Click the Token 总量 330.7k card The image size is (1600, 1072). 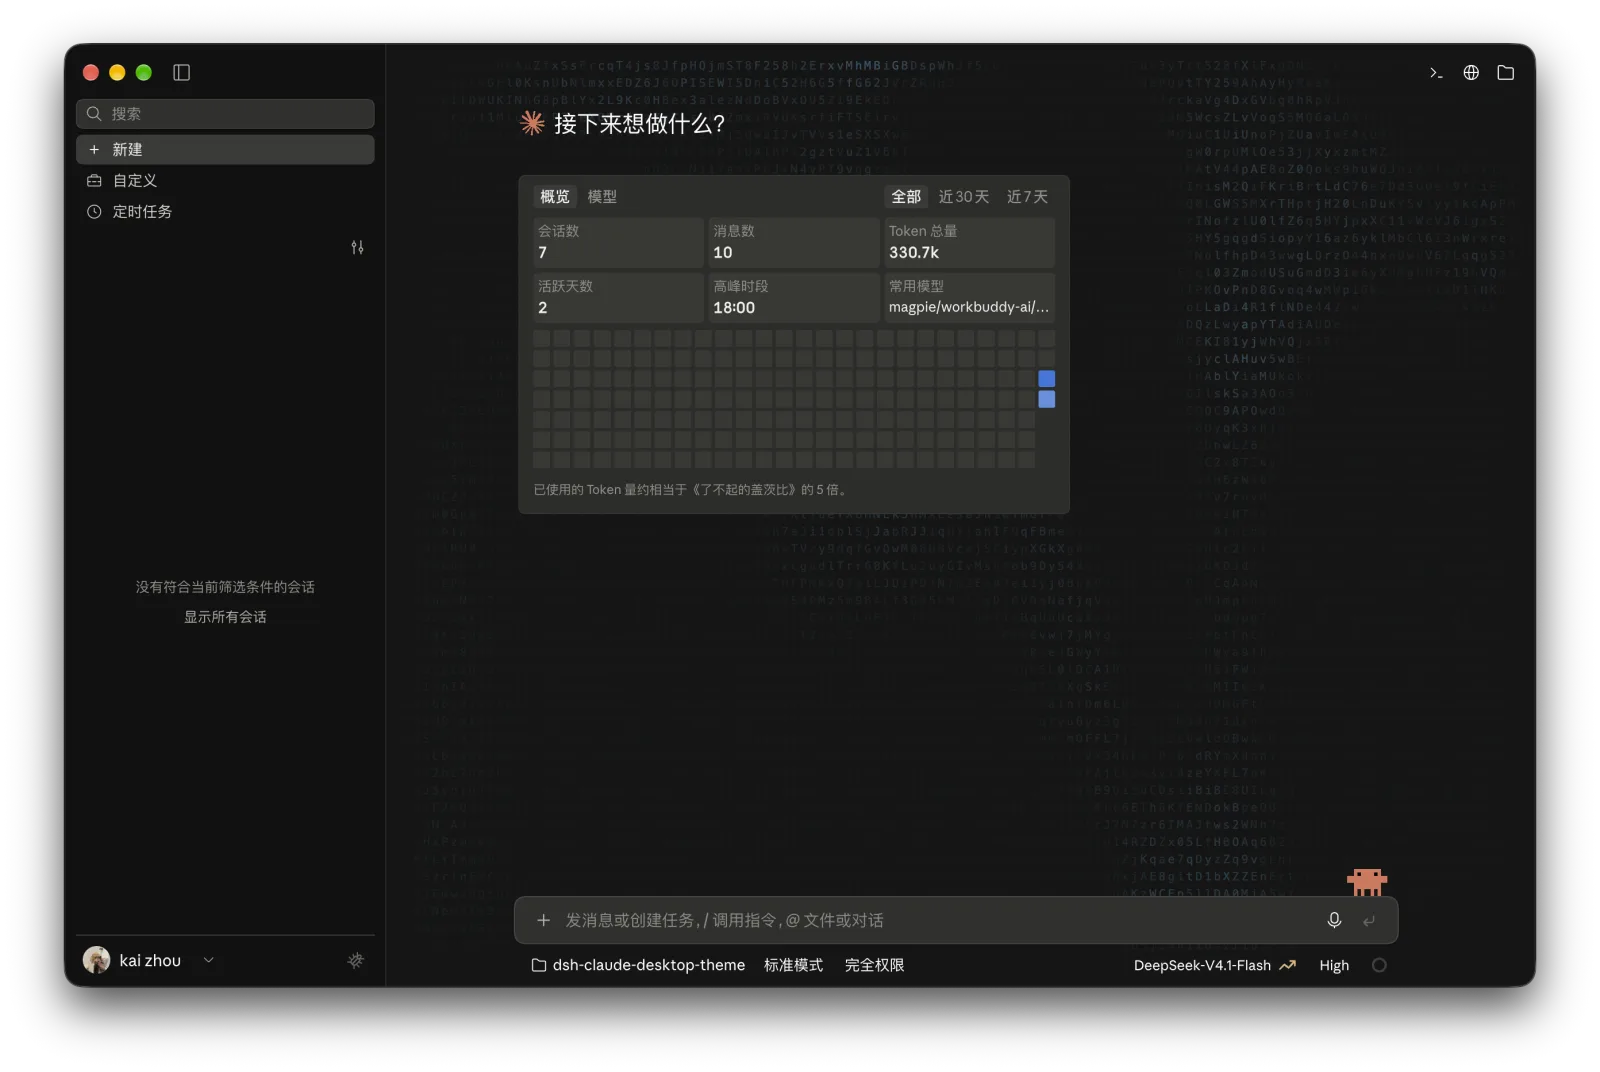(969, 242)
